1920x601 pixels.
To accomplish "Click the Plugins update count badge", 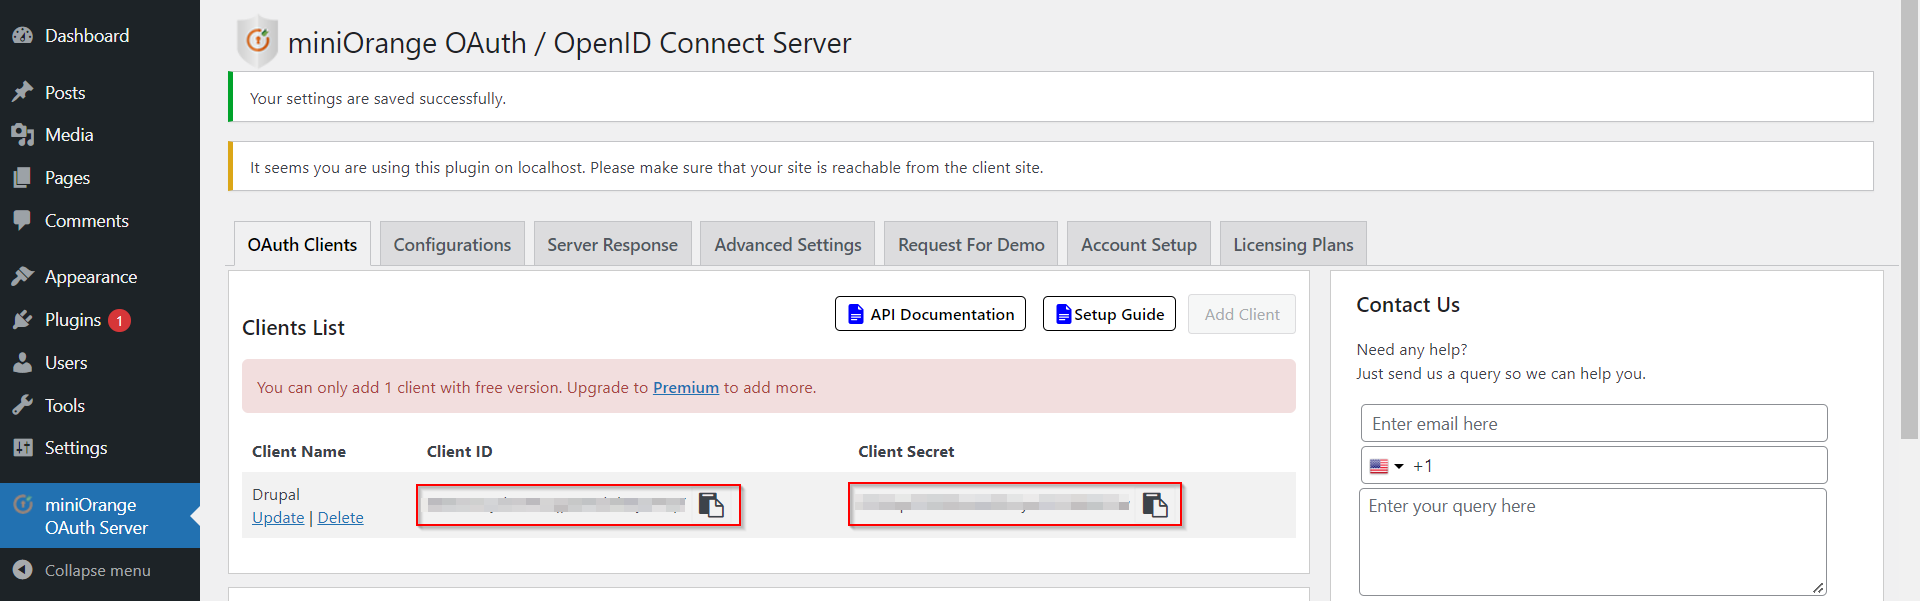I will tap(119, 321).
